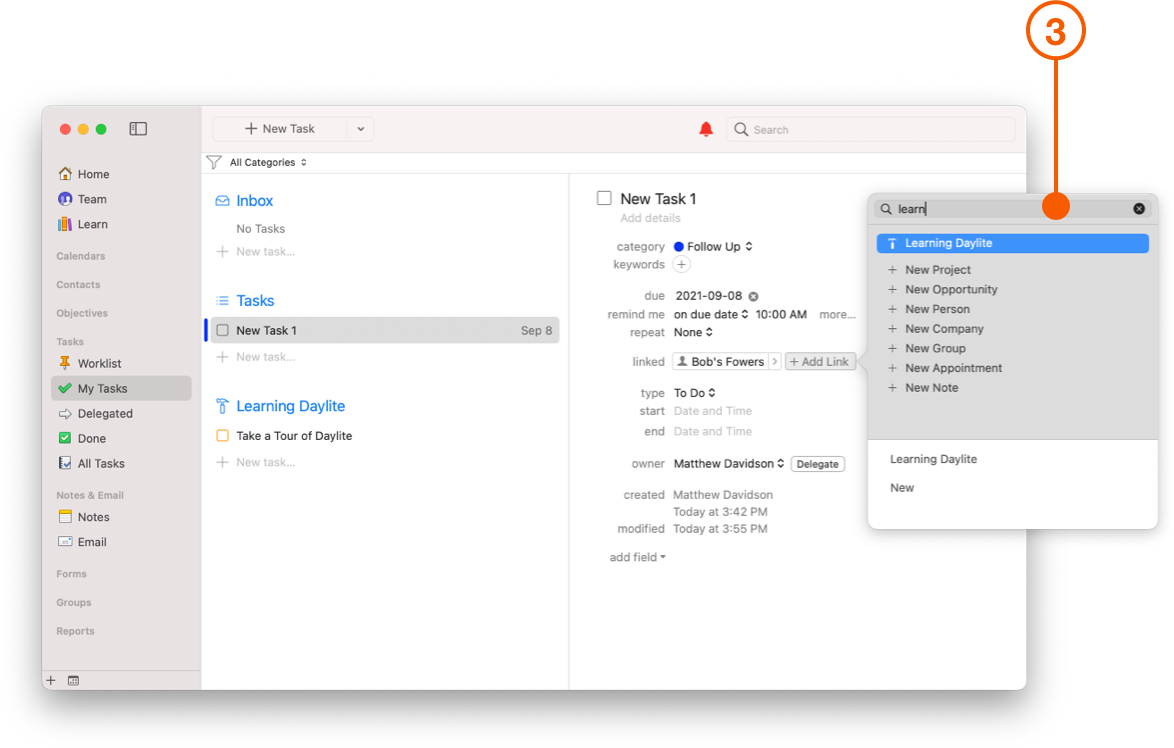Screen dimensions: 1174x748
Task: Open the Notes section icon
Action: 64,516
